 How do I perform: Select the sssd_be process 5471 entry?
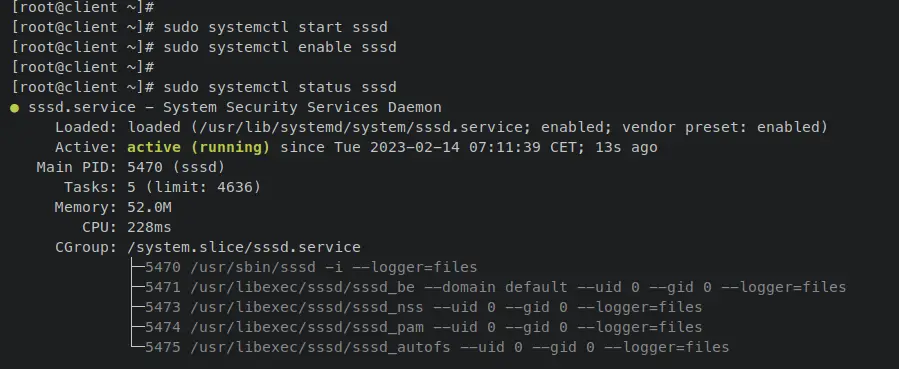click(x=495, y=288)
